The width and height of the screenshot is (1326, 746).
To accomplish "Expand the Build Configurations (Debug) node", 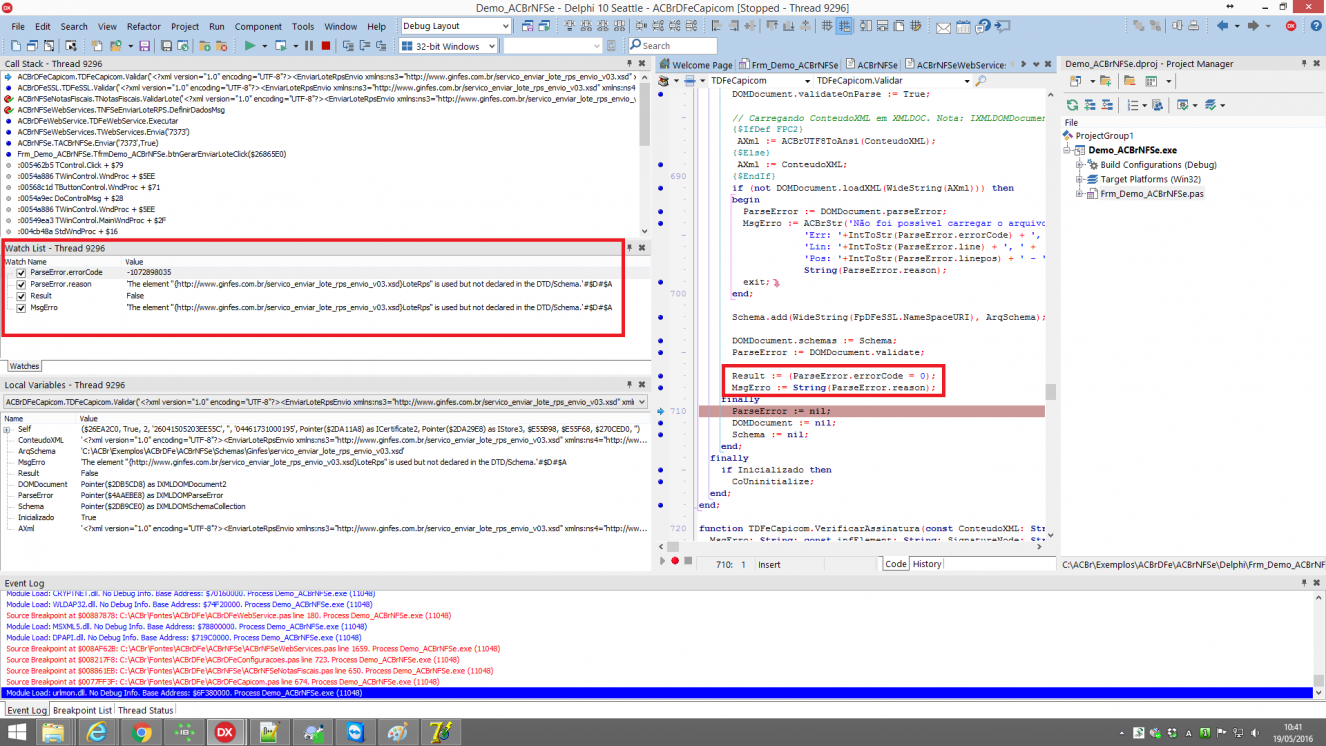I will (x=1080, y=165).
